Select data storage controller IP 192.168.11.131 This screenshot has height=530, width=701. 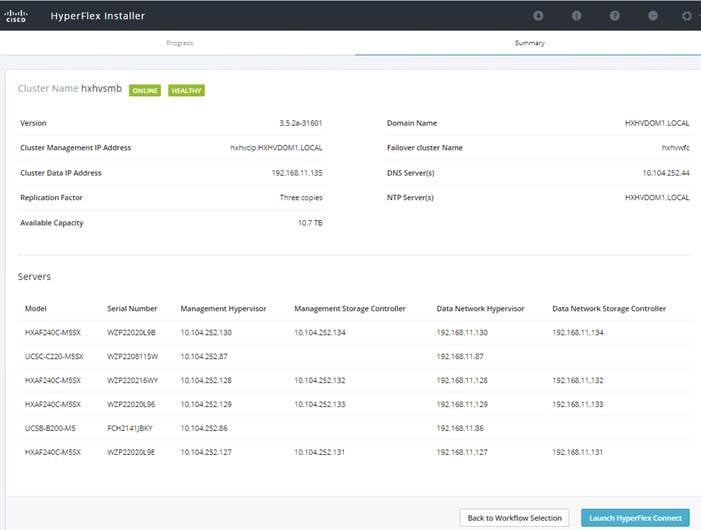[578, 452]
